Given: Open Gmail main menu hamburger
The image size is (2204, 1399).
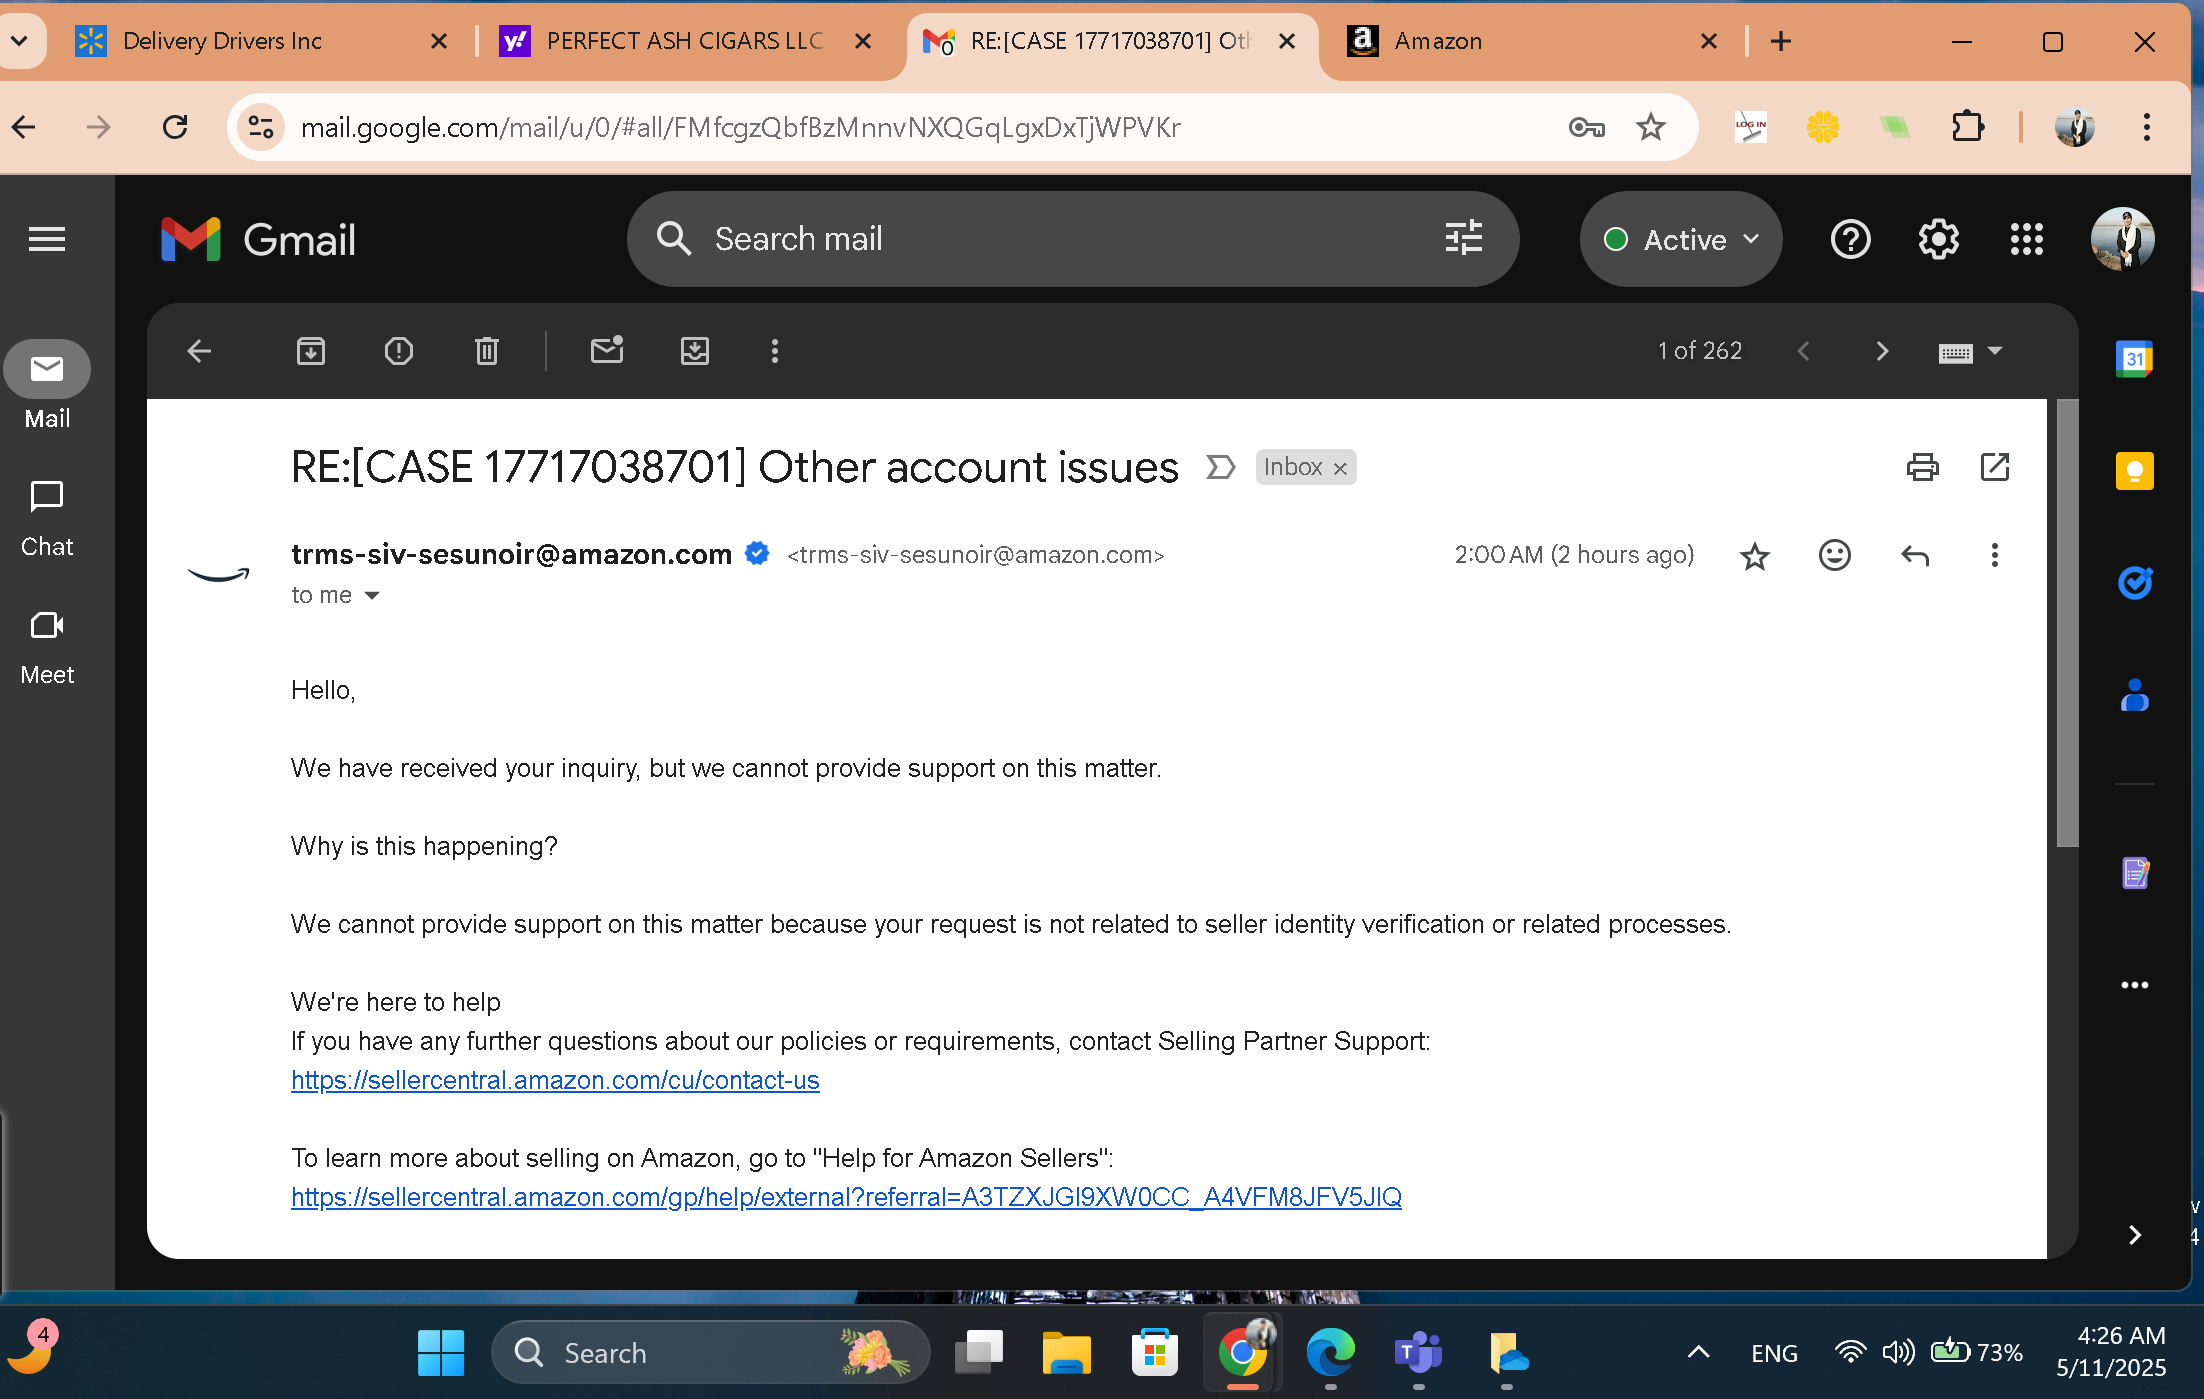Looking at the screenshot, I should pos(47,239).
